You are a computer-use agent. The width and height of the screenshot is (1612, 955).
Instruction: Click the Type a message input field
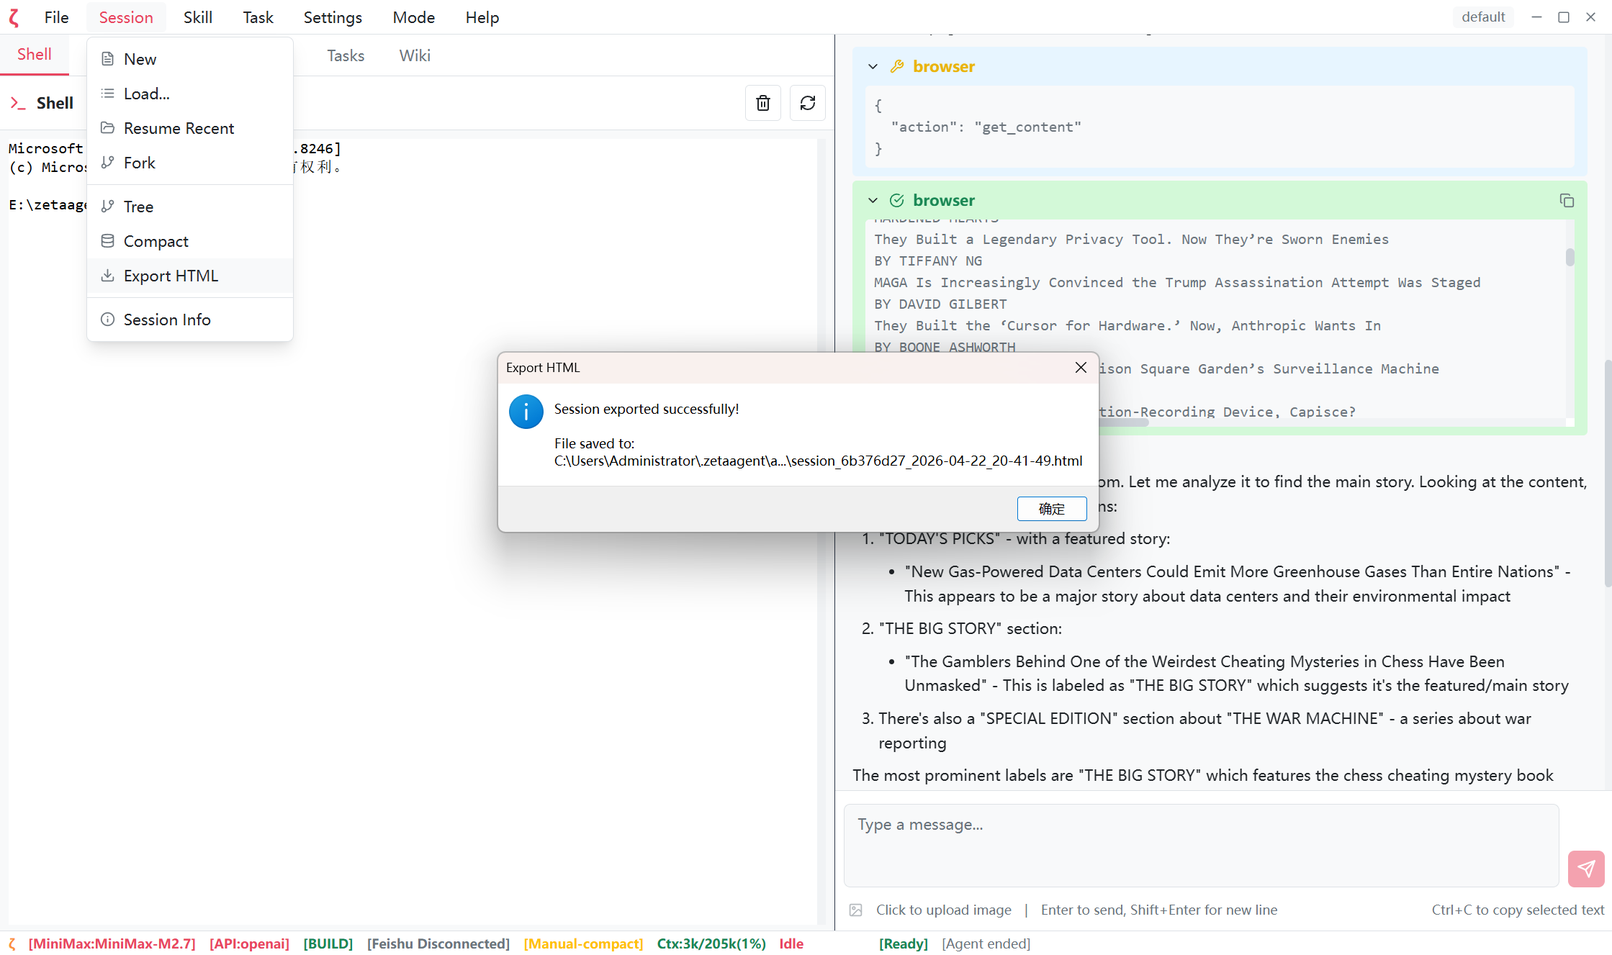[x=1200, y=845]
